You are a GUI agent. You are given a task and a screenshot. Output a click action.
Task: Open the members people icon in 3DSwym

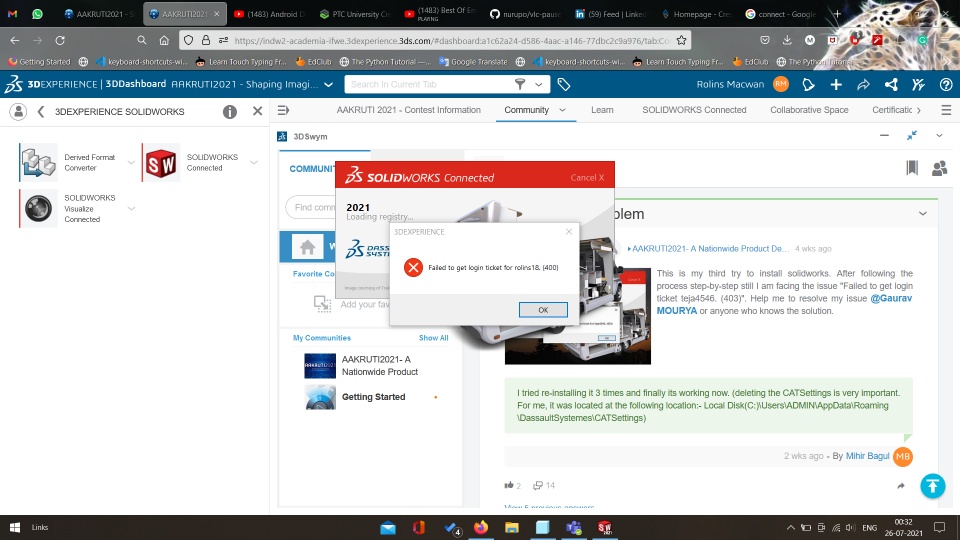[x=939, y=168]
